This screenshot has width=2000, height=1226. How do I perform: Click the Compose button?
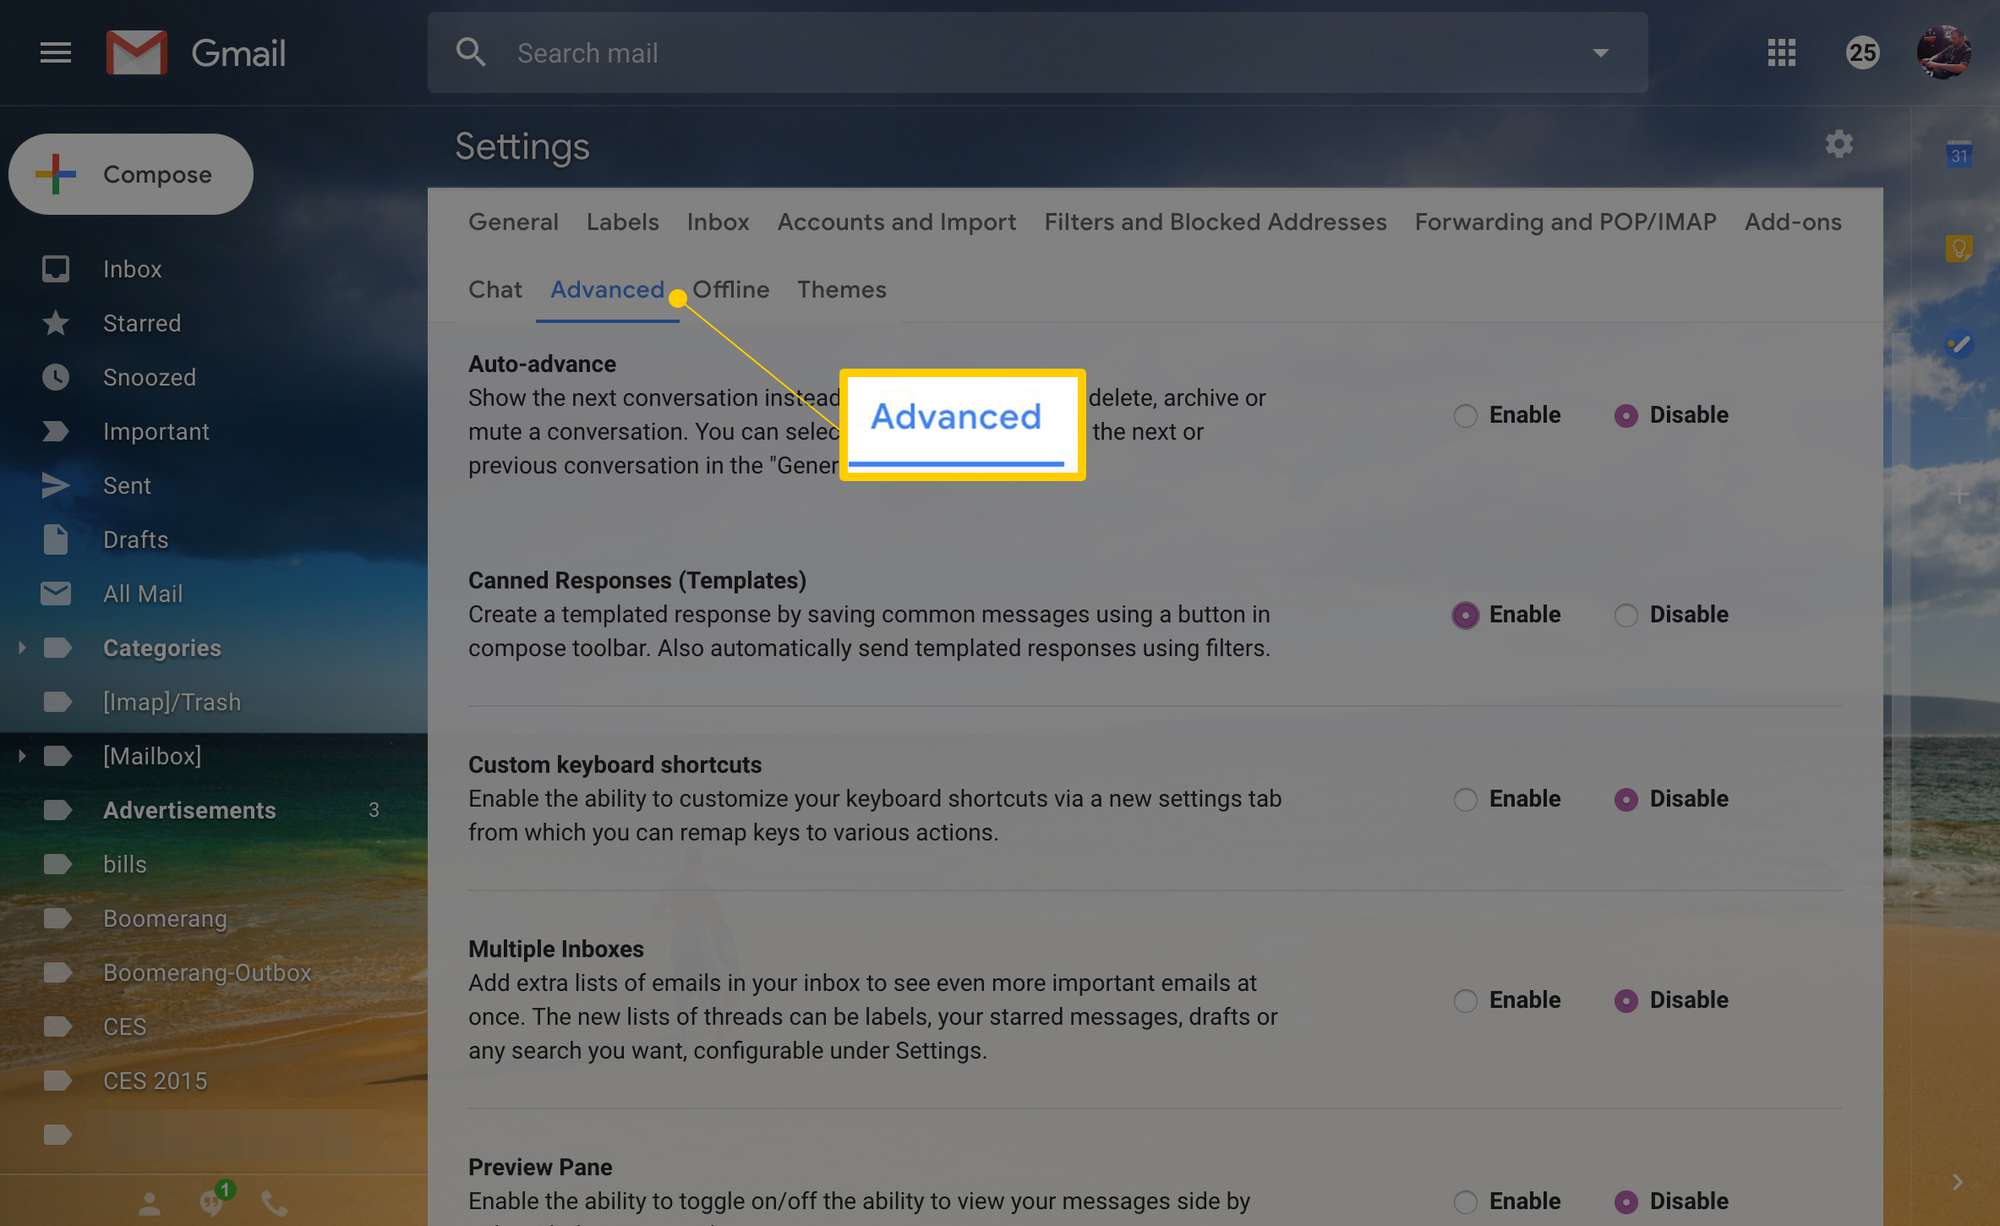(131, 173)
